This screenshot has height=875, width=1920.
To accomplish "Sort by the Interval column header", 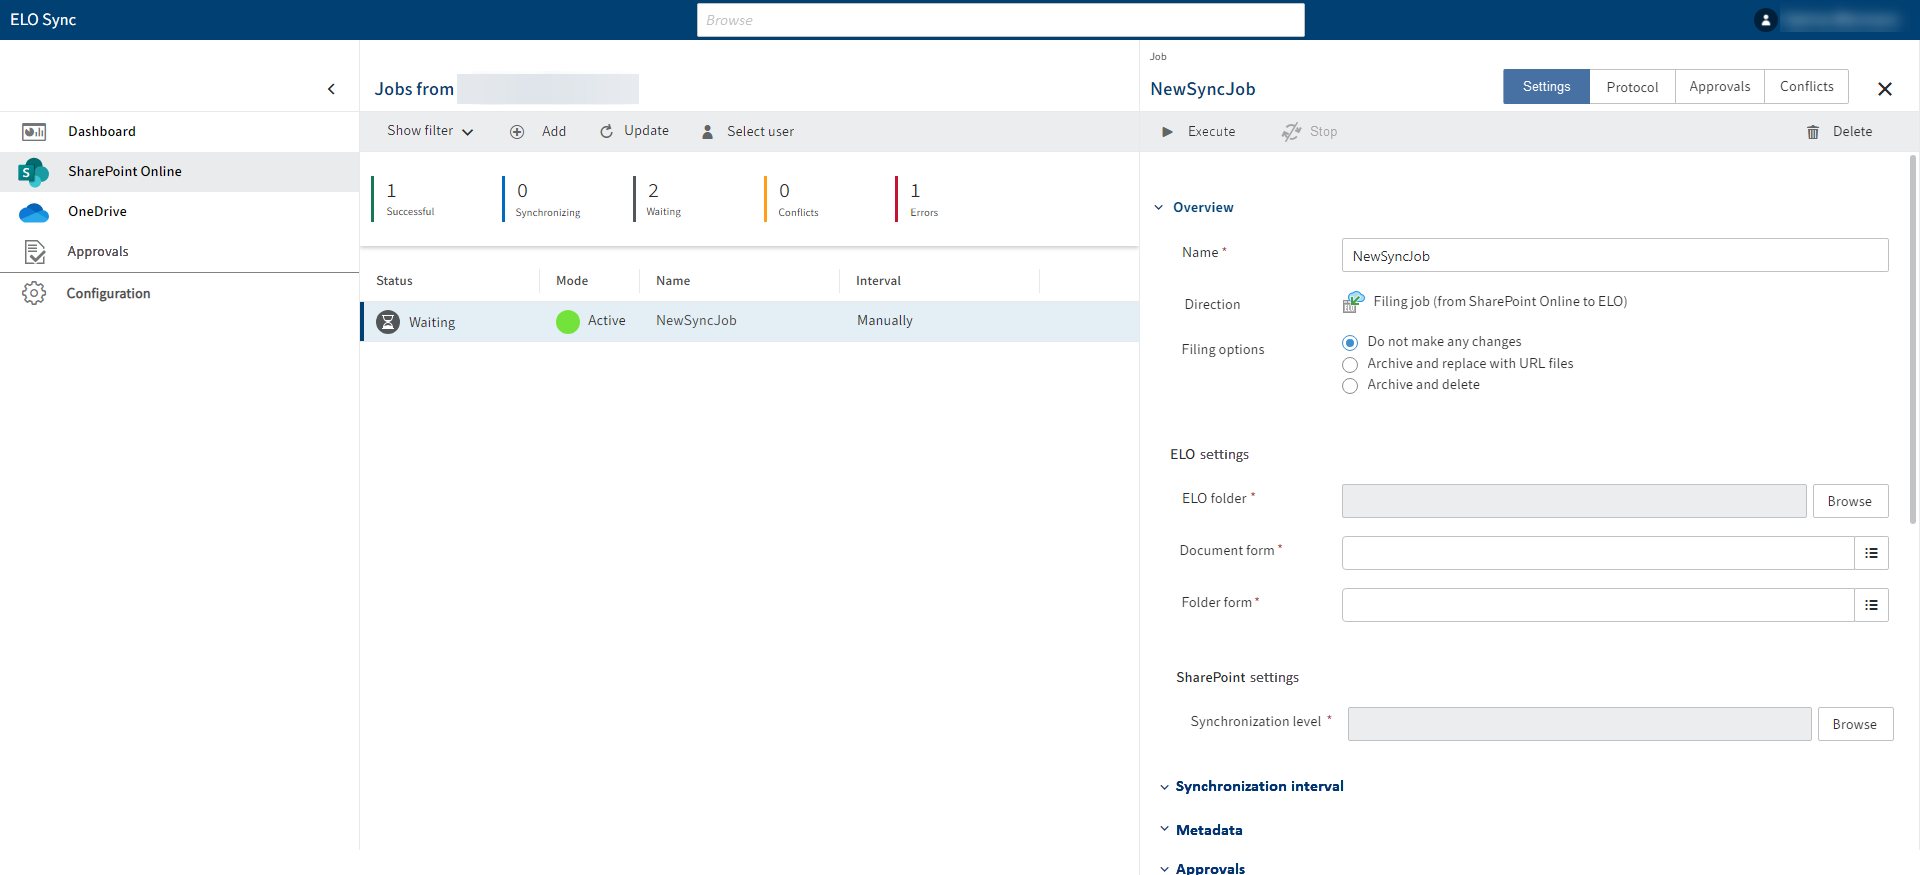I will coord(878,281).
